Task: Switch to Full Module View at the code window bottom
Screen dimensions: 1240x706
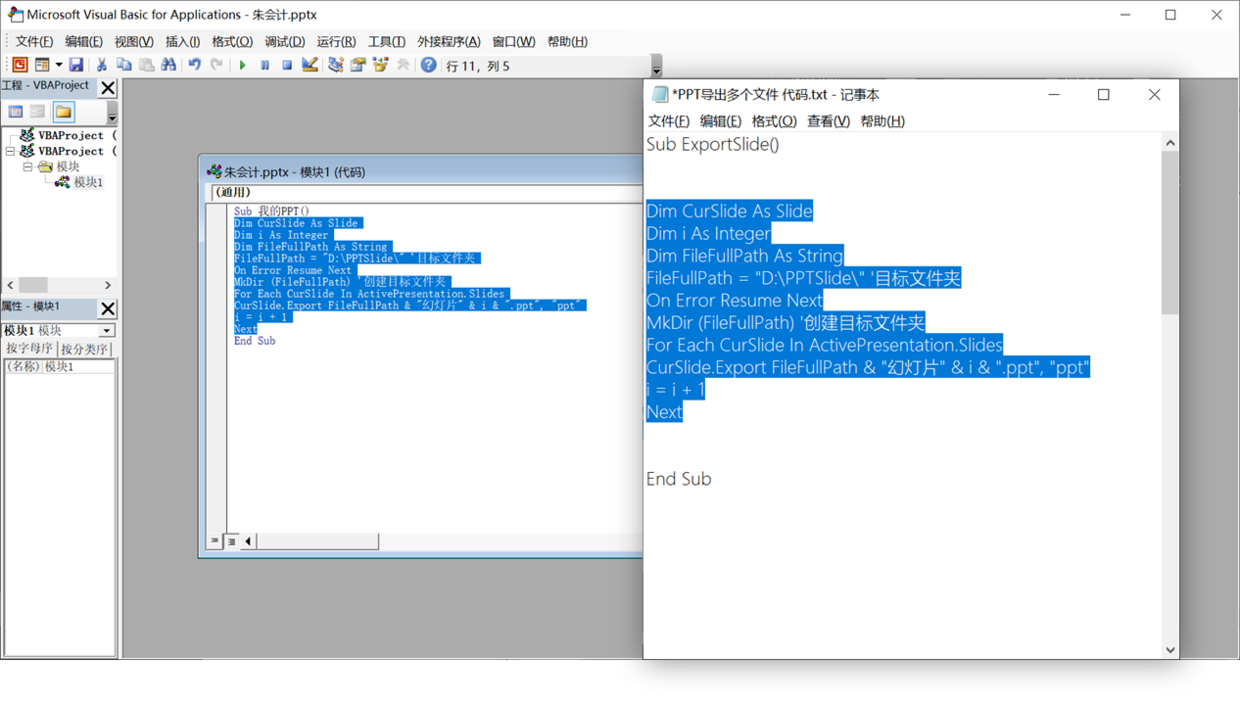Action: [x=231, y=541]
